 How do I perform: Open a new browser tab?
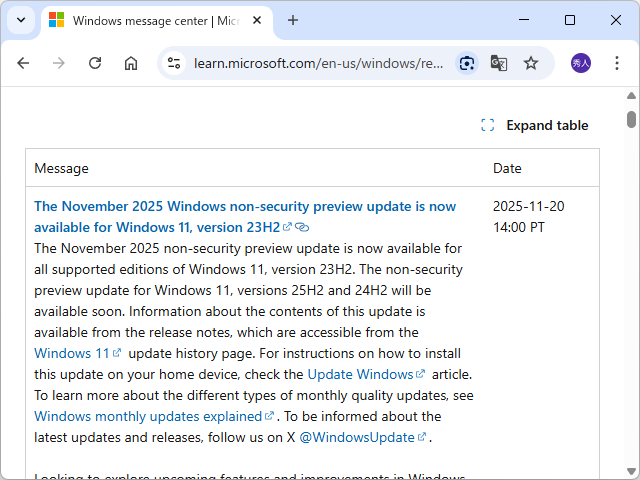pos(293,20)
